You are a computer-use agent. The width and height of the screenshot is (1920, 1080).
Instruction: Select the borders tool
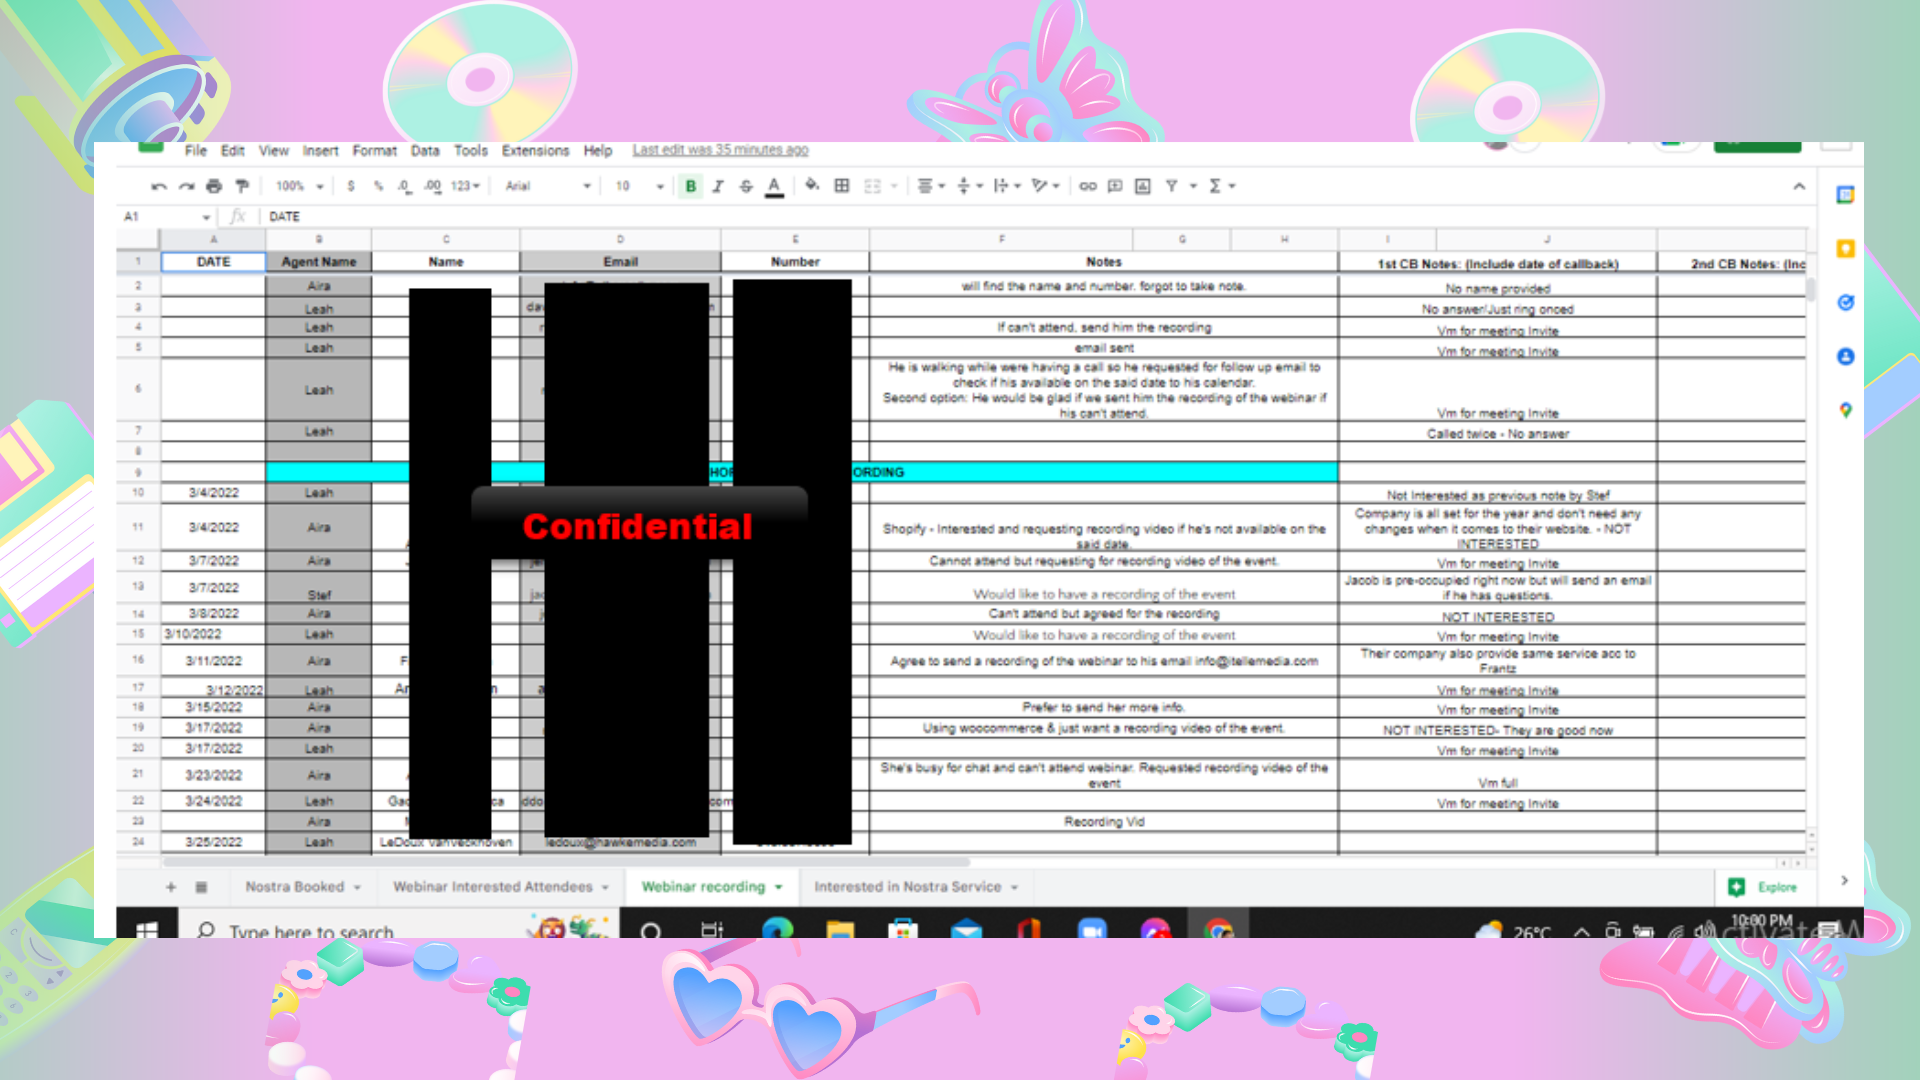pos(841,186)
